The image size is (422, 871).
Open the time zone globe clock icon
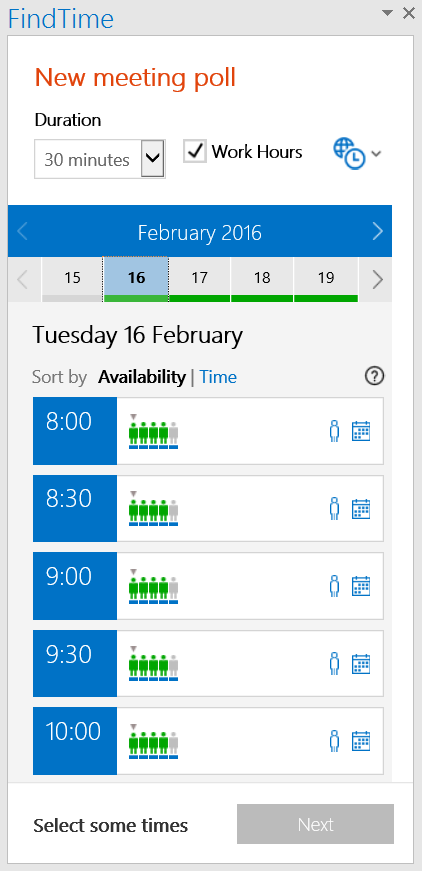click(349, 154)
